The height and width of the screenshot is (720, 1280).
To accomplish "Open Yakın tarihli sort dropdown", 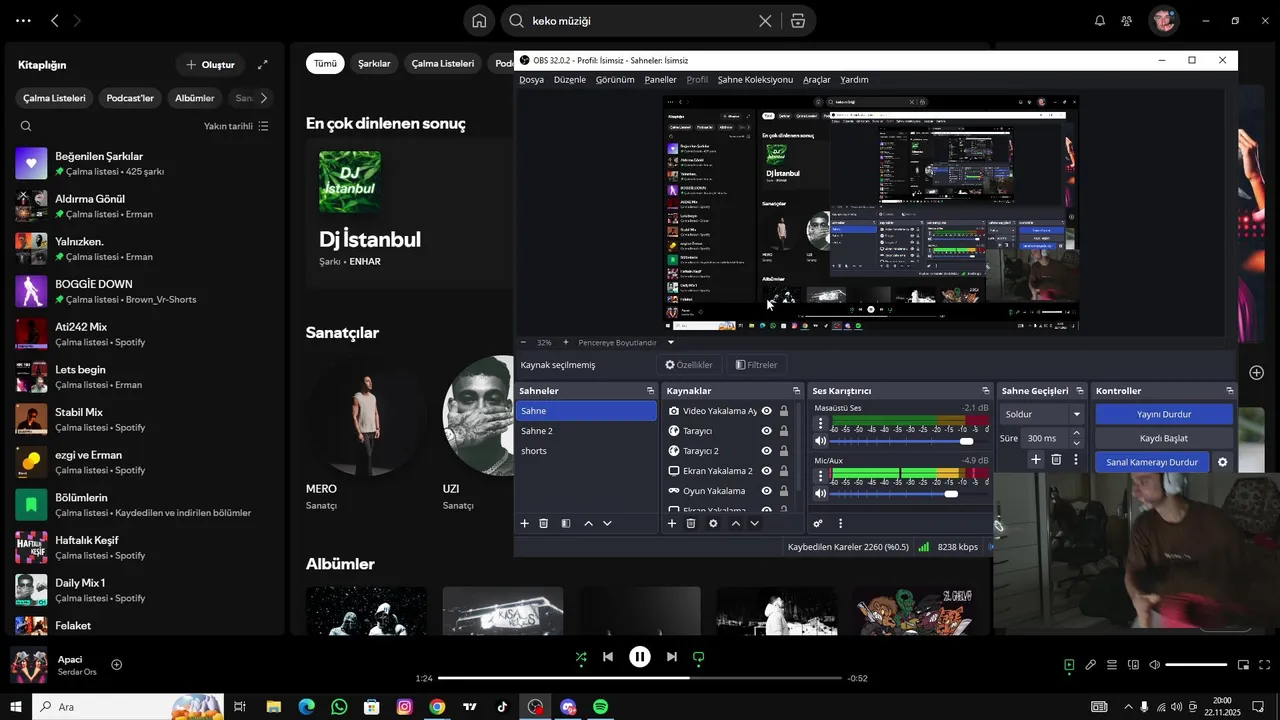I will tap(236, 126).
